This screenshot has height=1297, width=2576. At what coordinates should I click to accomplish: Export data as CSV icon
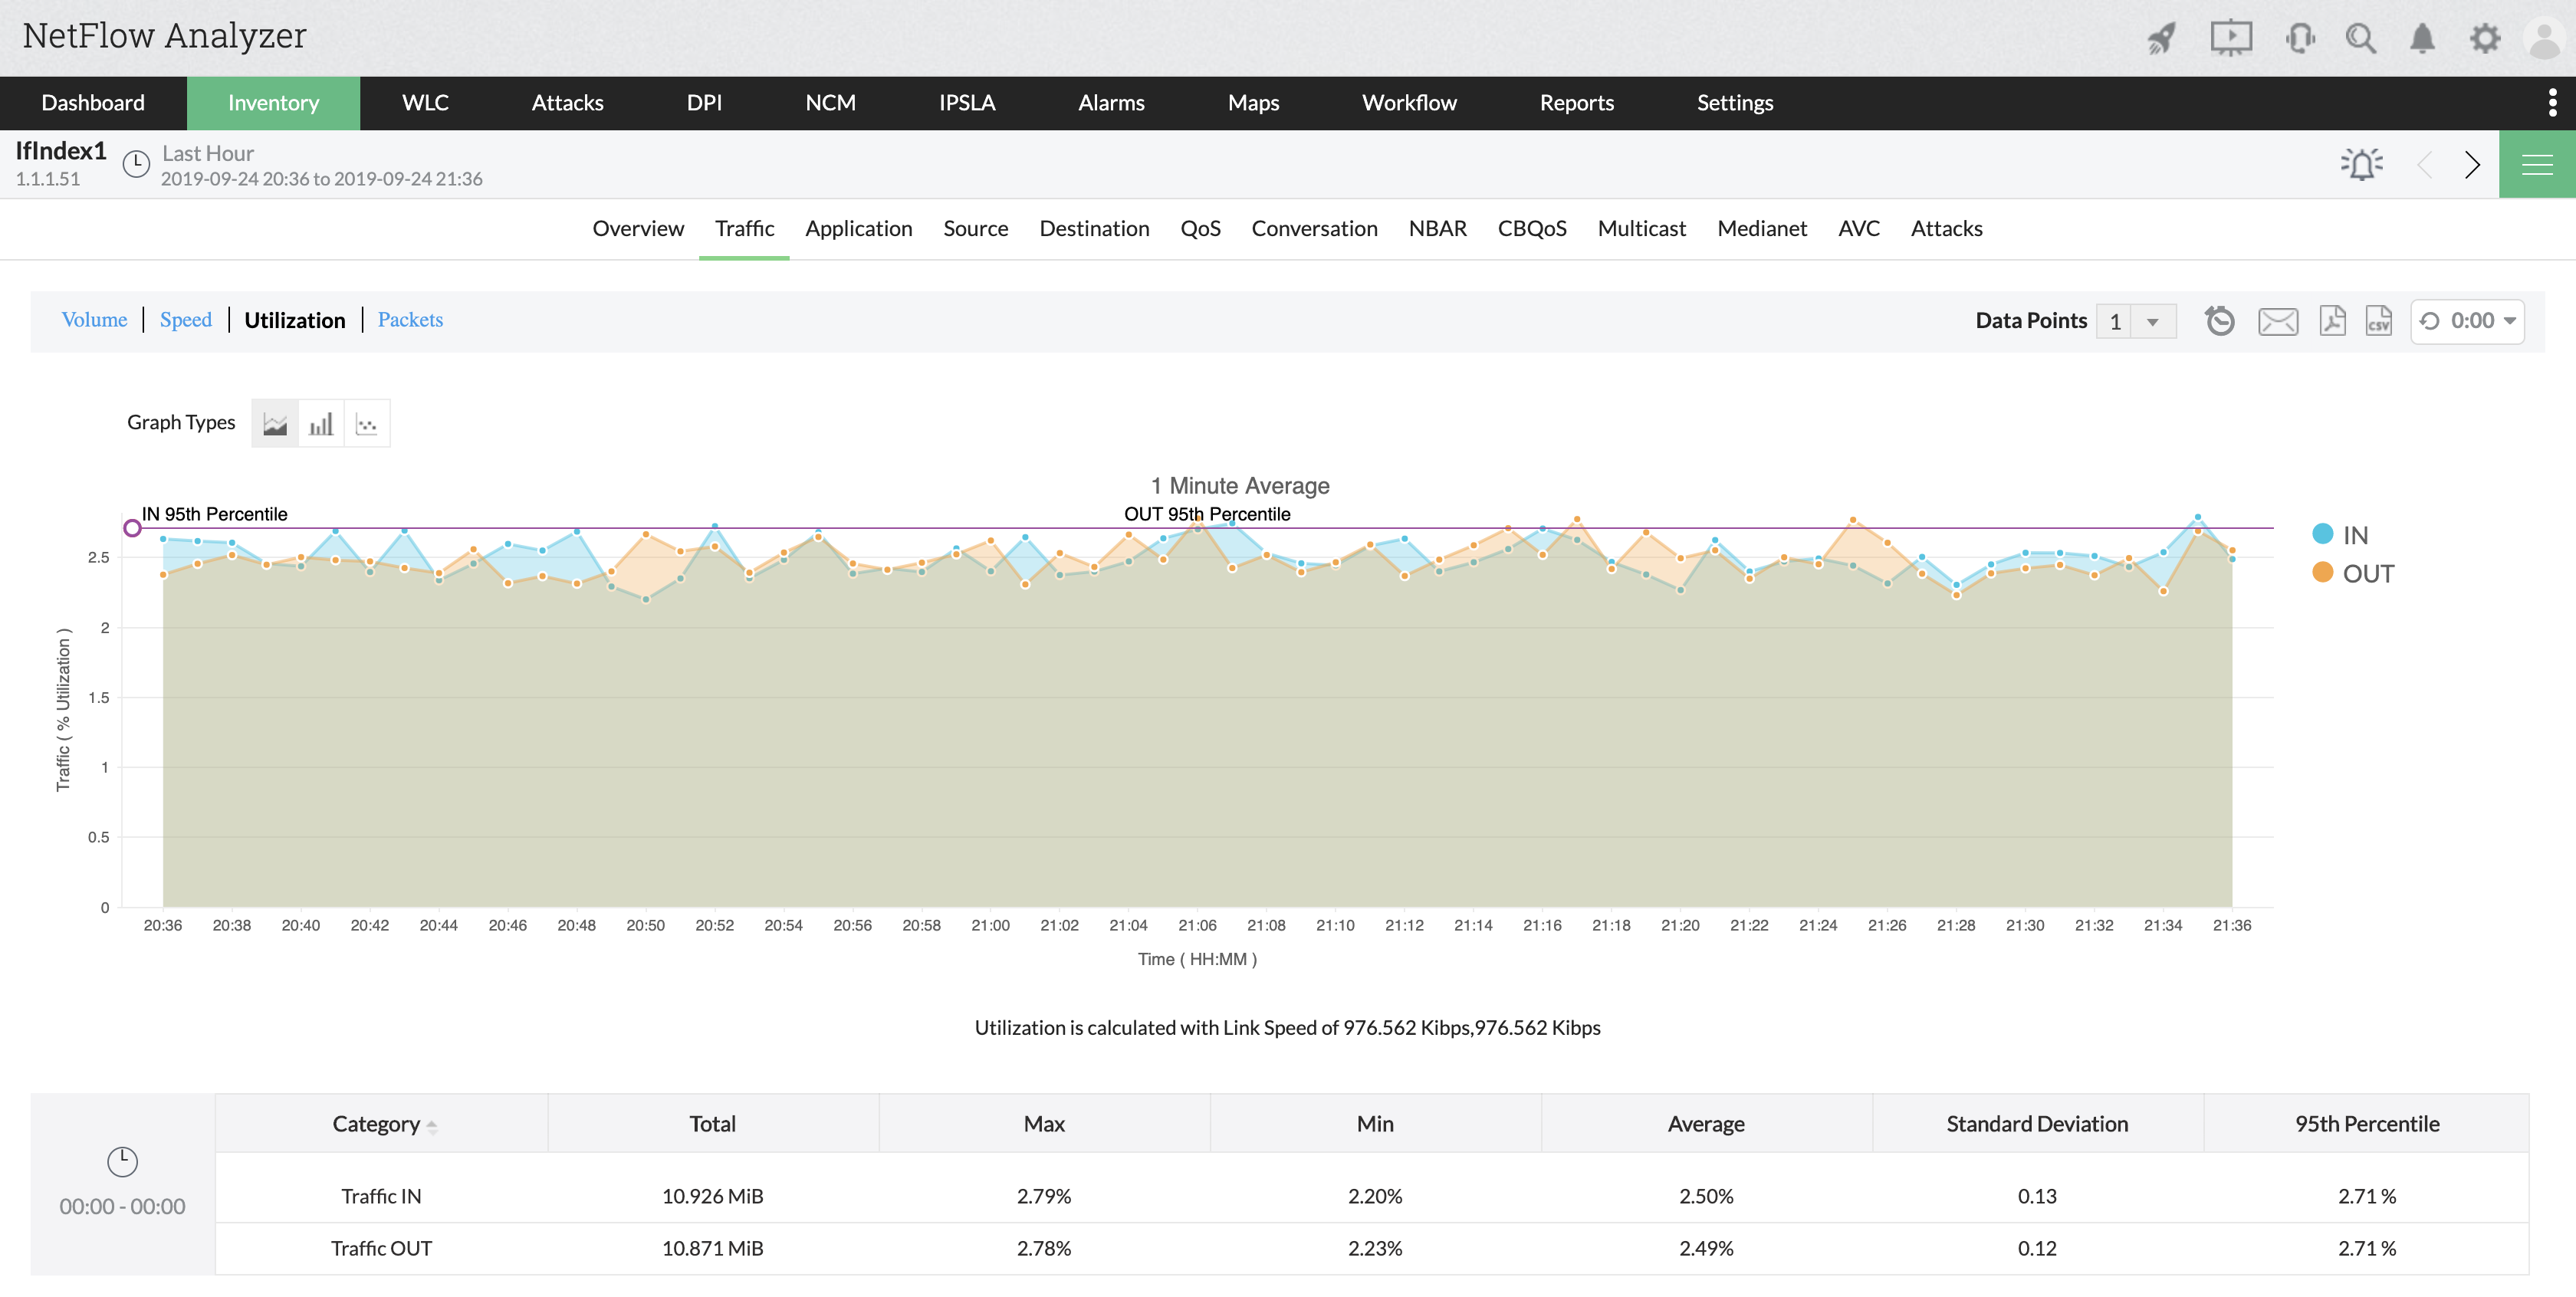(x=2379, y=321)
